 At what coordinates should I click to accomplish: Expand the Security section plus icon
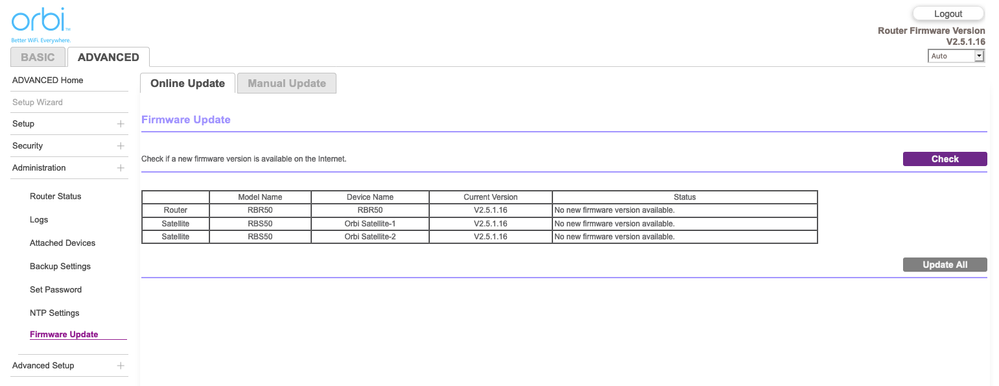click(x=120, y=146)
